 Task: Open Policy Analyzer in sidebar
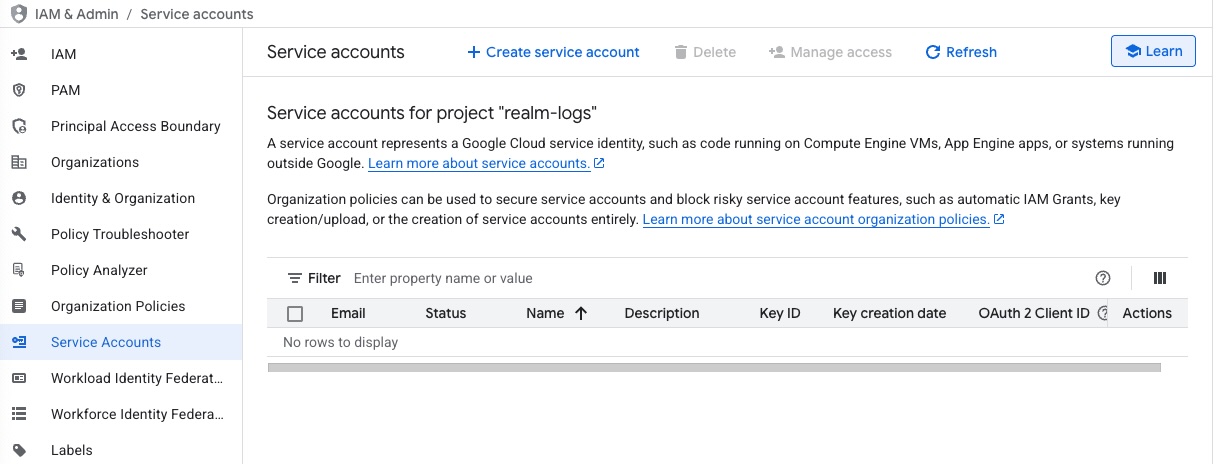(x=121, y=270)
